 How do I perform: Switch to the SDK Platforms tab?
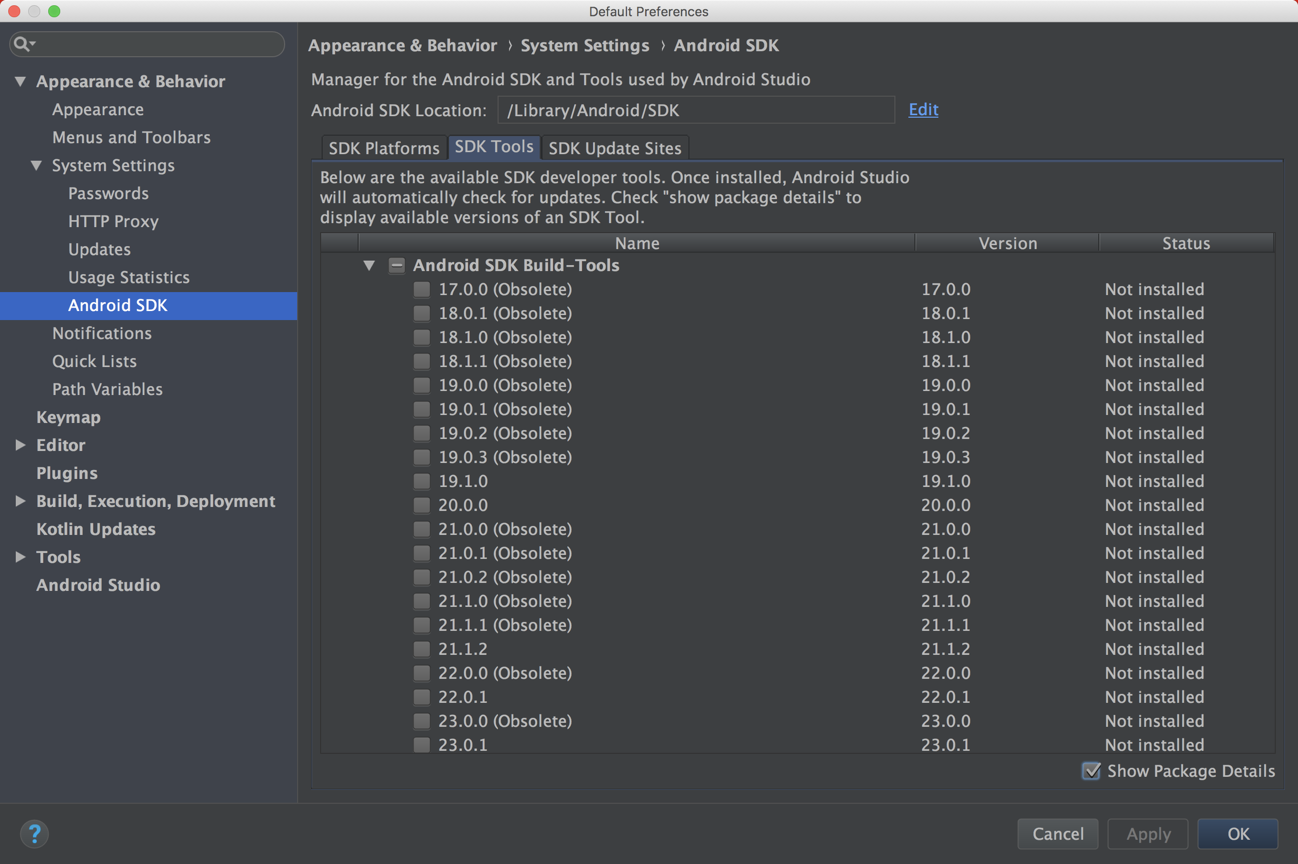384,148
